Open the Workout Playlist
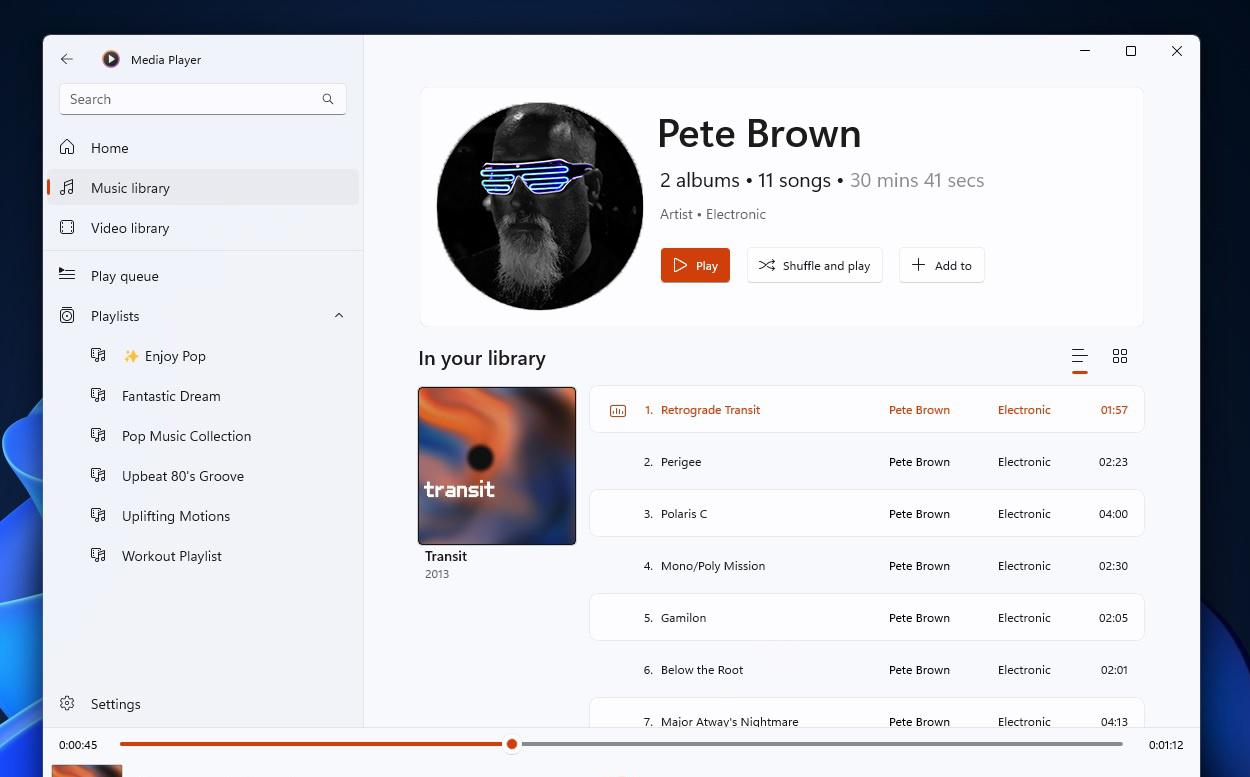The image size is (1250, 777). tap(203, 556)
